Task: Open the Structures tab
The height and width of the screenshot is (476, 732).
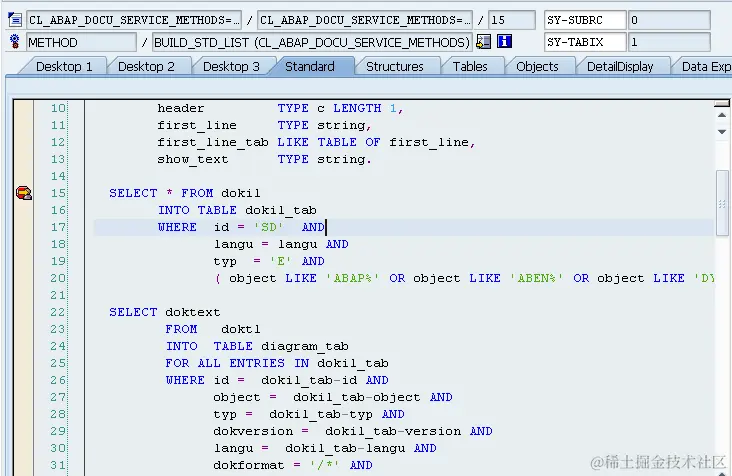Action: click(394, 66)
